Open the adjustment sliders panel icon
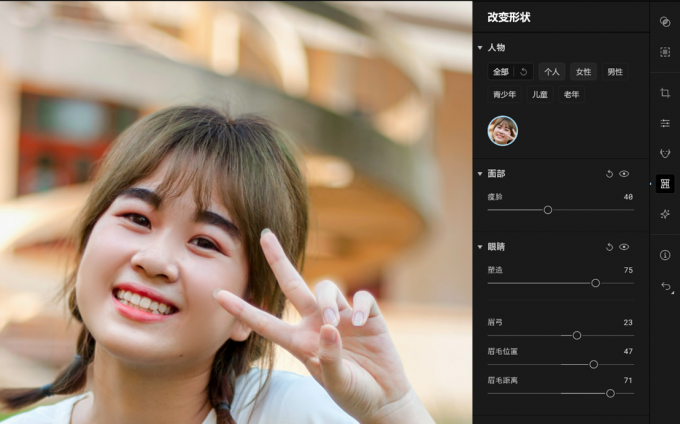The height and width of the screenshot is (424, 680). point(665,124)
